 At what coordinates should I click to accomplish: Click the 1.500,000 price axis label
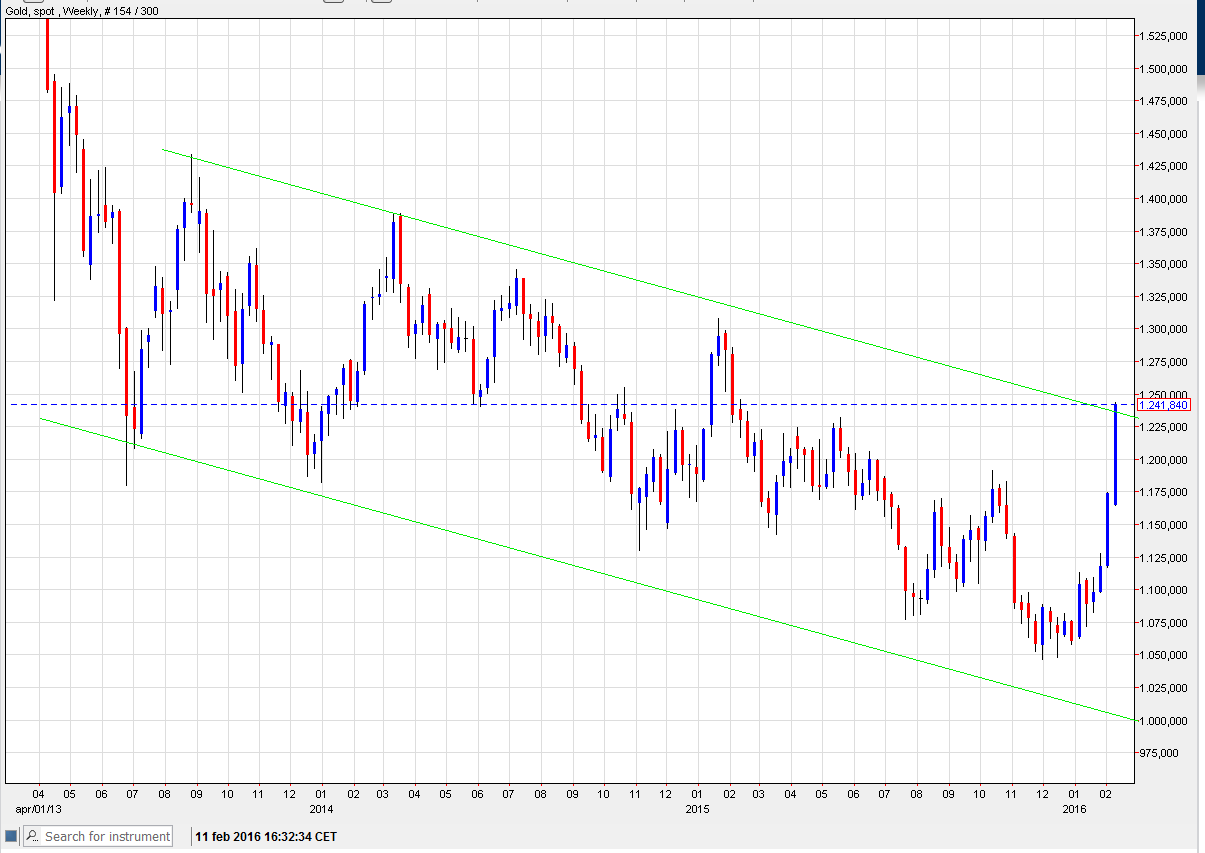(1163, 69)
